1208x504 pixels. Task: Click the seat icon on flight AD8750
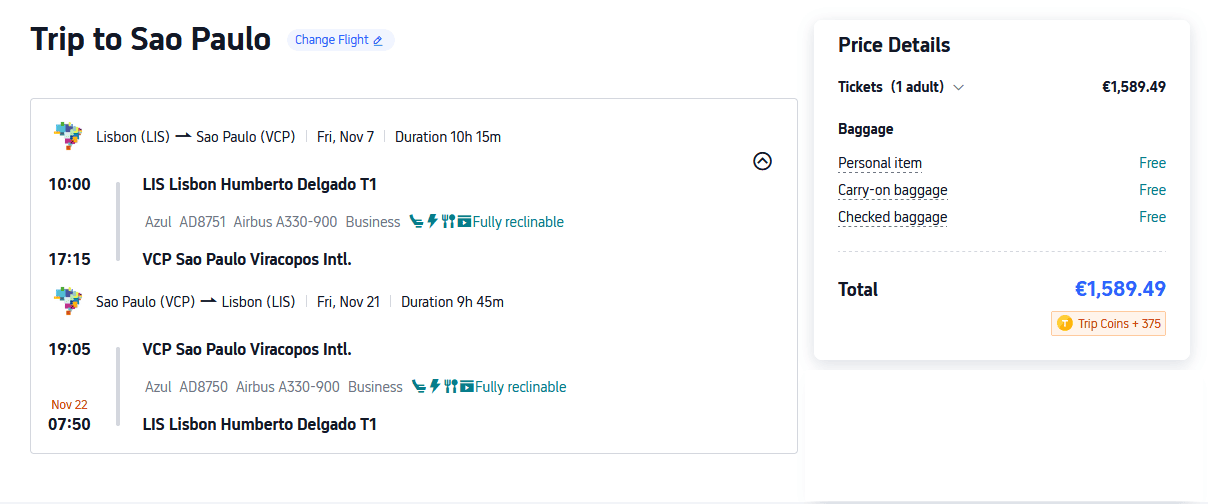419,387
